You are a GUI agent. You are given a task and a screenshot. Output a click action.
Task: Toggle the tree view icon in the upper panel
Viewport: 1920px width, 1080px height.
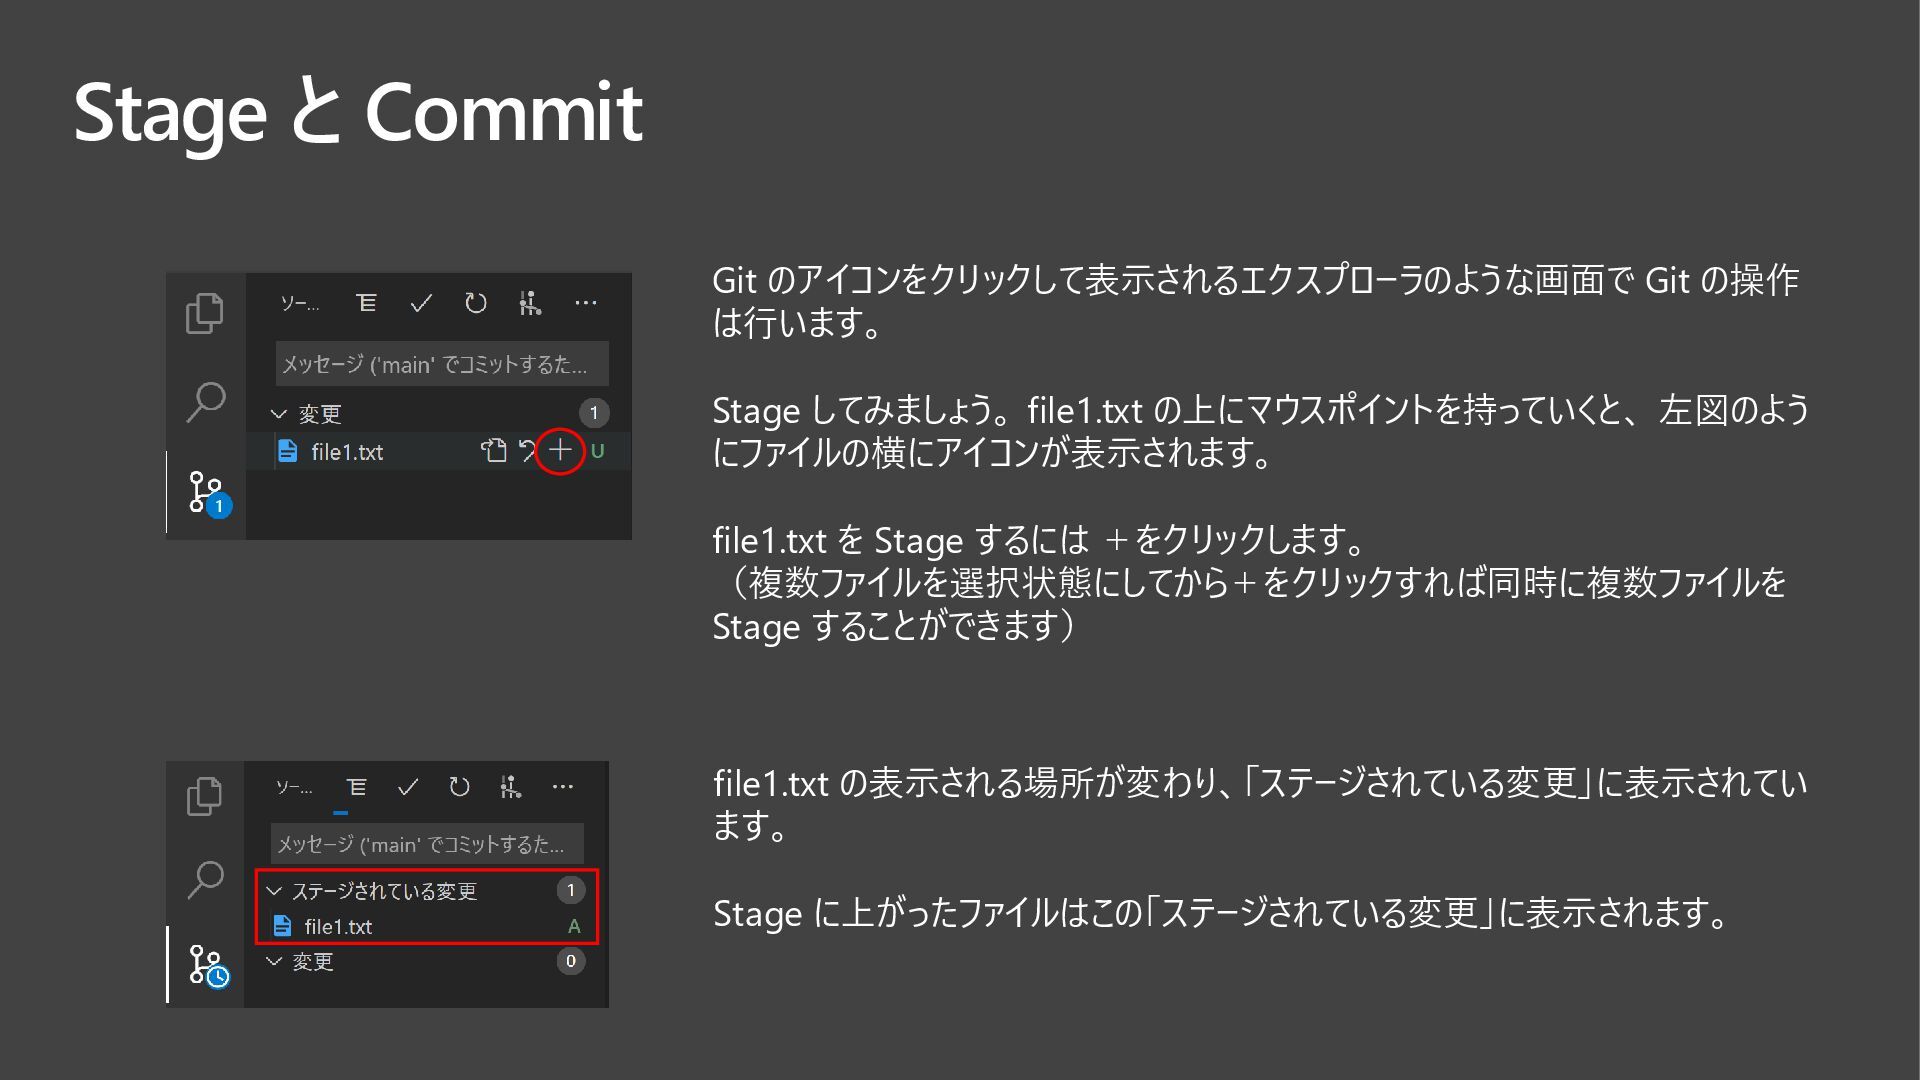(366, 303)
